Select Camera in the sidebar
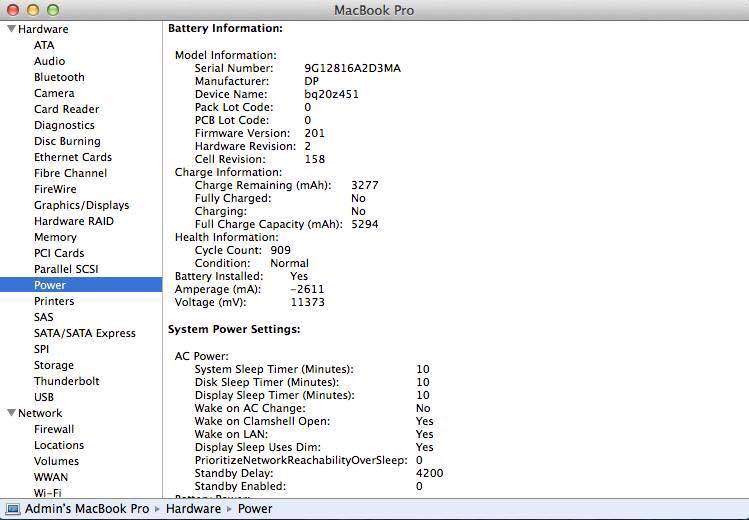Viewport: 749px width, 520px height. 54,93
